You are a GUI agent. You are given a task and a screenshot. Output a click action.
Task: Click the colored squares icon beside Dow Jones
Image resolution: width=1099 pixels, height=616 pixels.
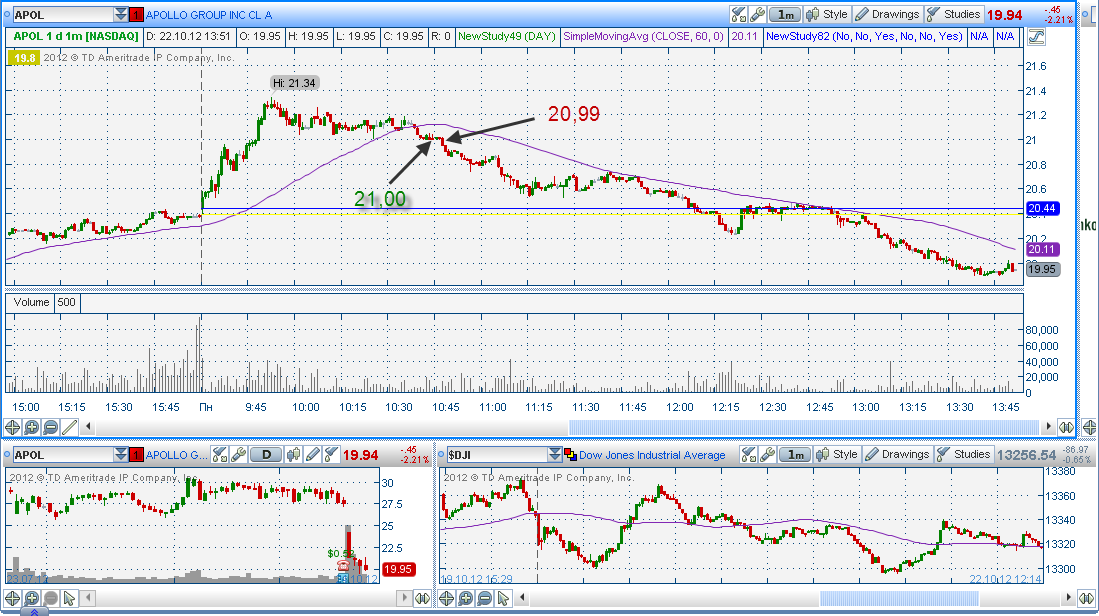(x=571, y=455)
